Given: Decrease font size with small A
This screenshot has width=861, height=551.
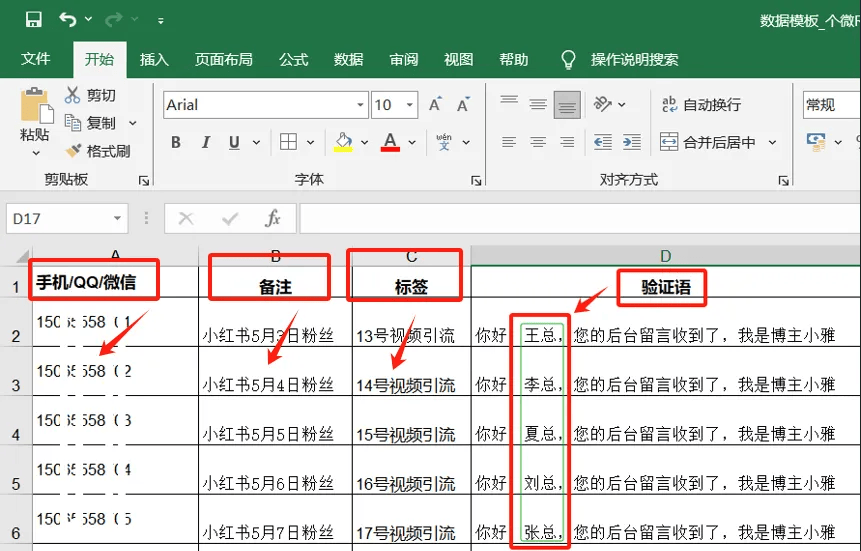Looking at the screenshot, I should click(463, 104).
